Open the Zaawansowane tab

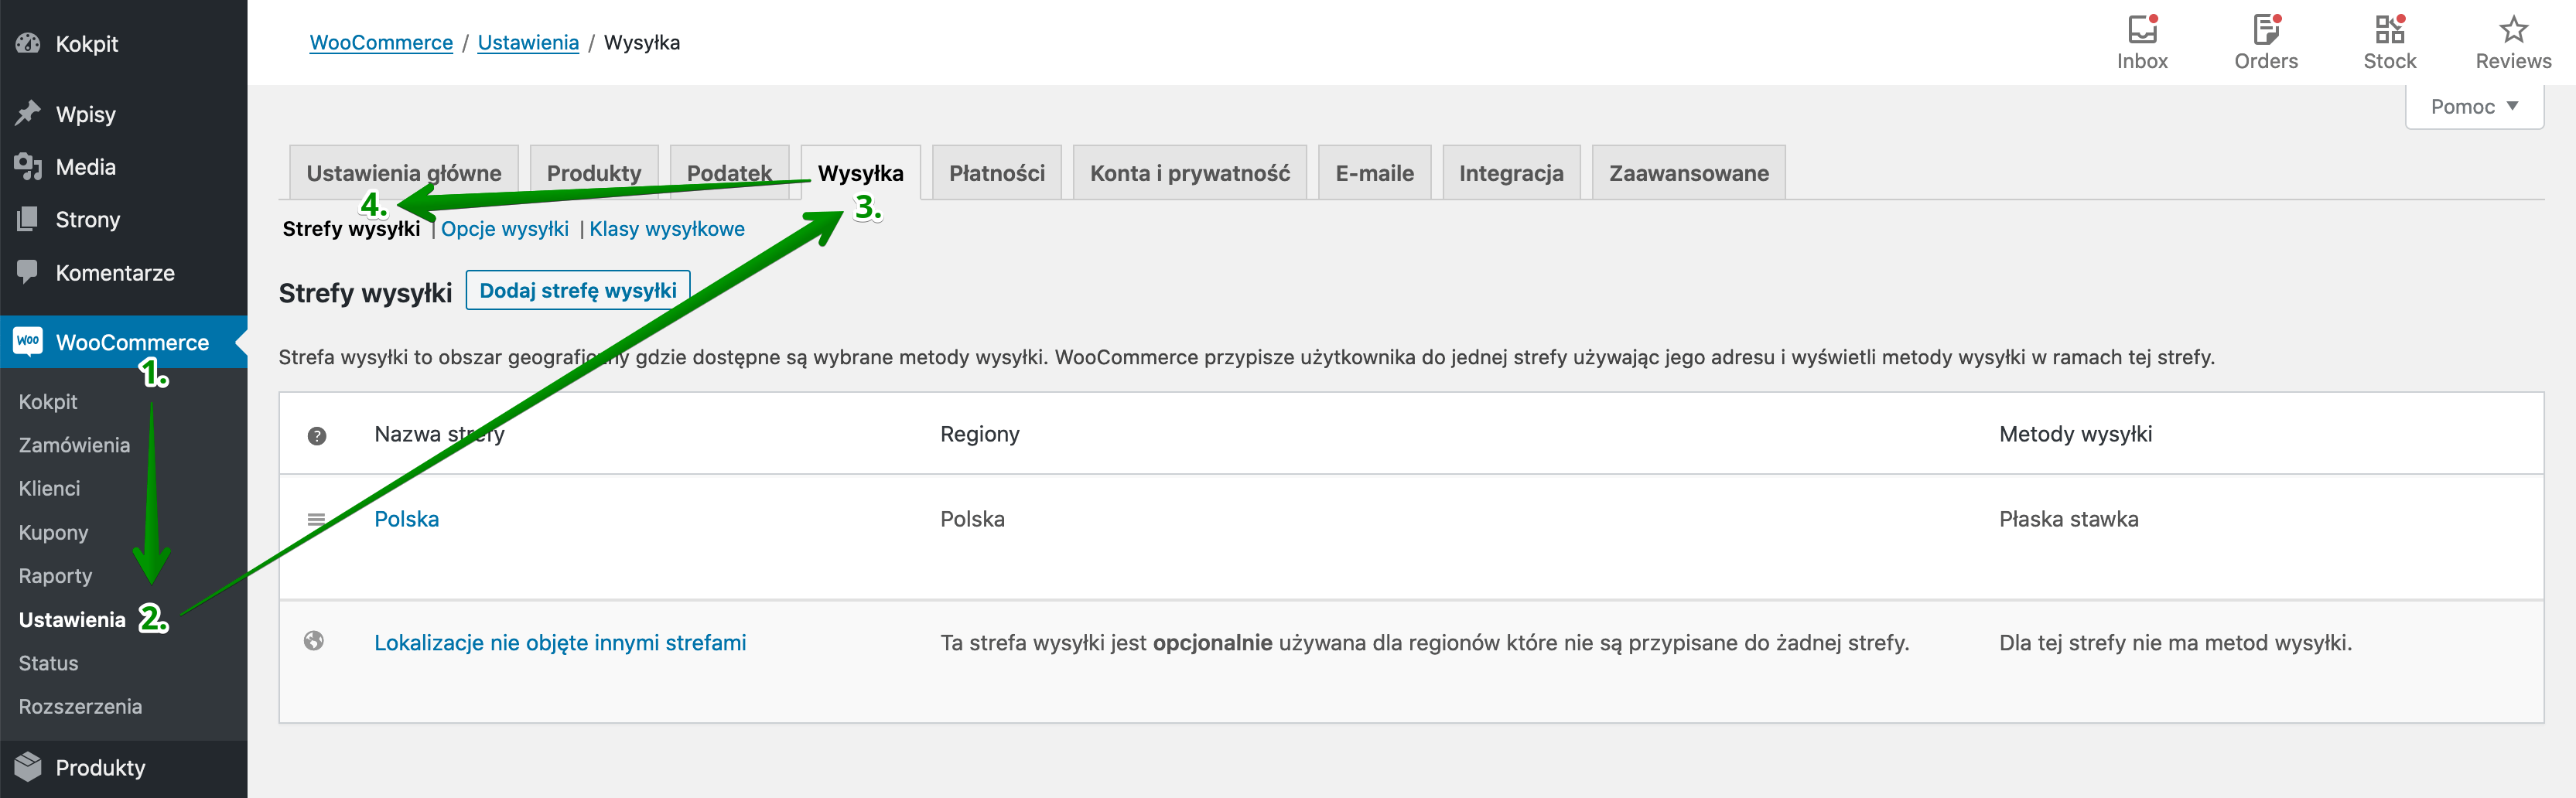(1689, 173)
